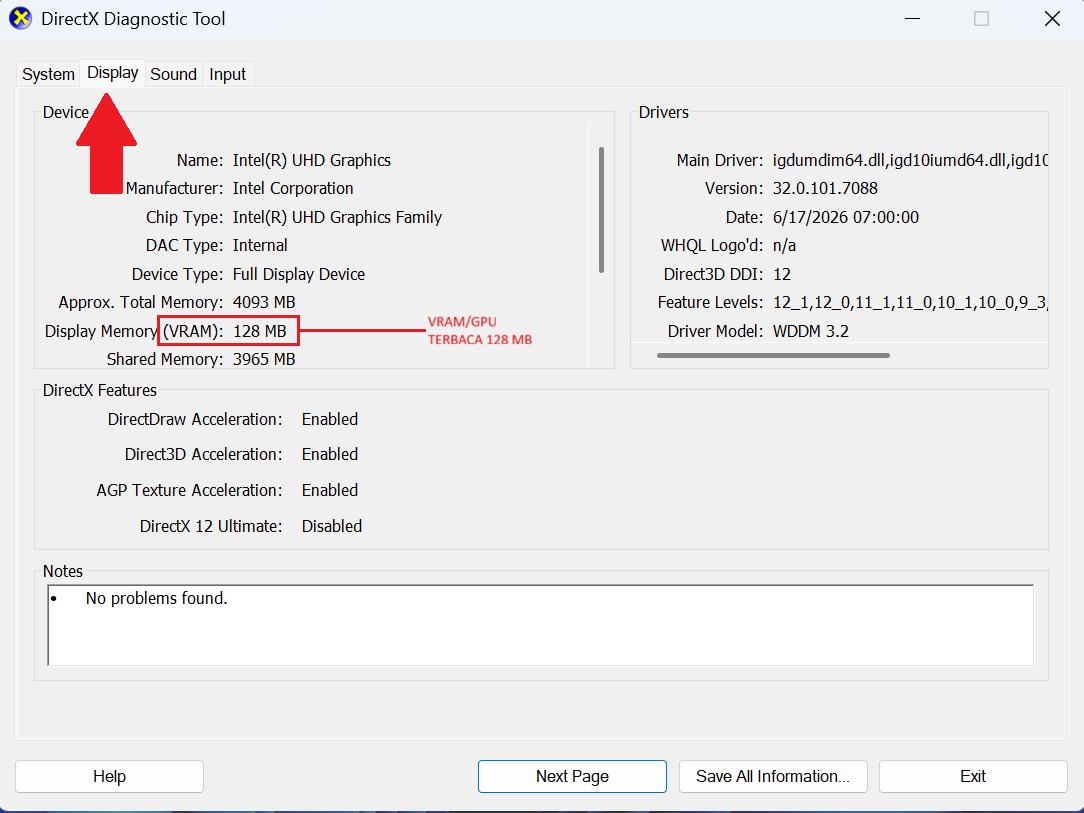This screenshot has height=813, width=1084.
Task: Click the Device panel vertical scrollbar
Action: pyautogui.click(x=601, y=209)
